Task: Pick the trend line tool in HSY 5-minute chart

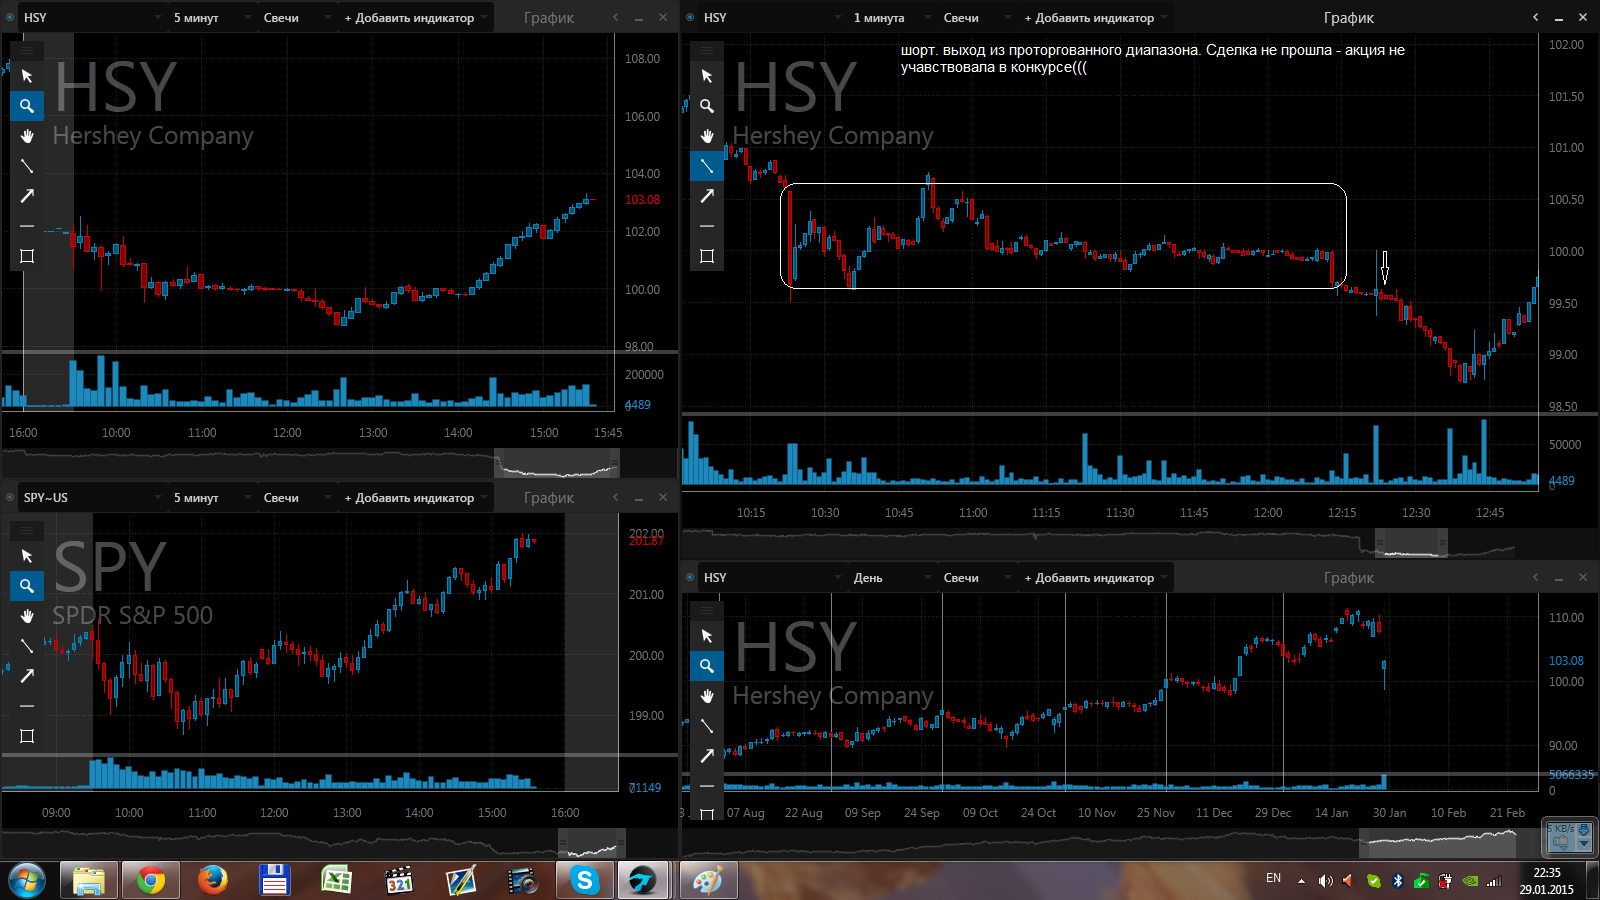Action: [27, 166]
